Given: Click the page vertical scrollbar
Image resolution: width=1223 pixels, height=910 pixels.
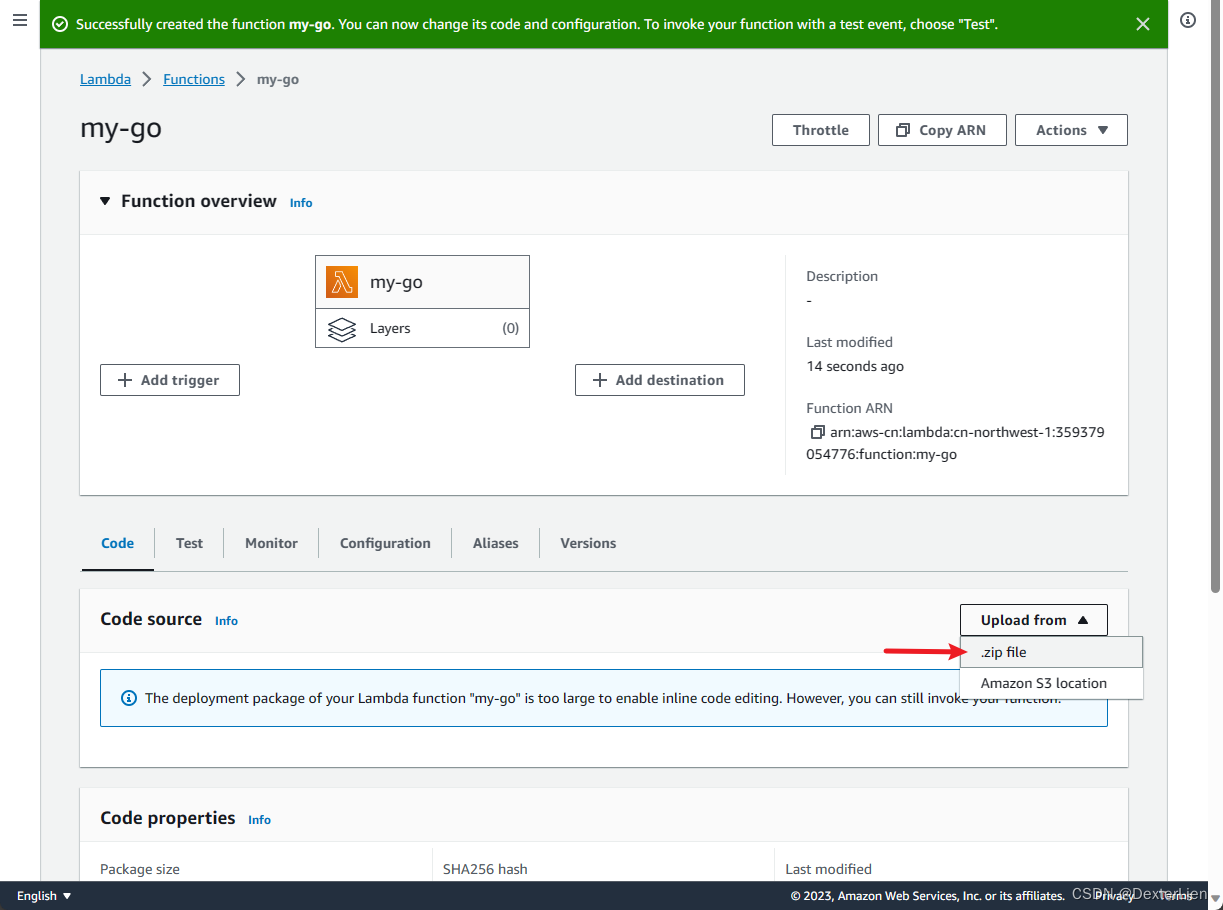Looking at the screenshot, I should click(1216, 300).
